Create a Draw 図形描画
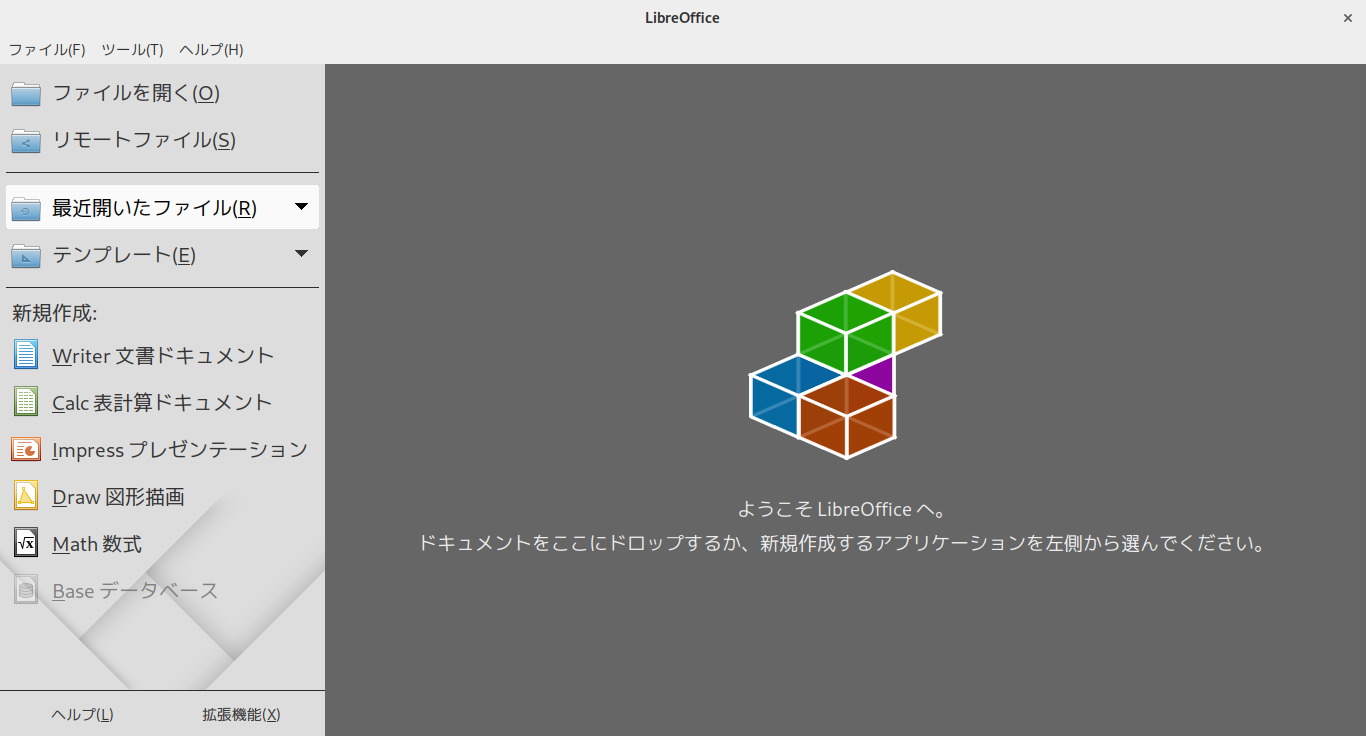 point(163,496)
